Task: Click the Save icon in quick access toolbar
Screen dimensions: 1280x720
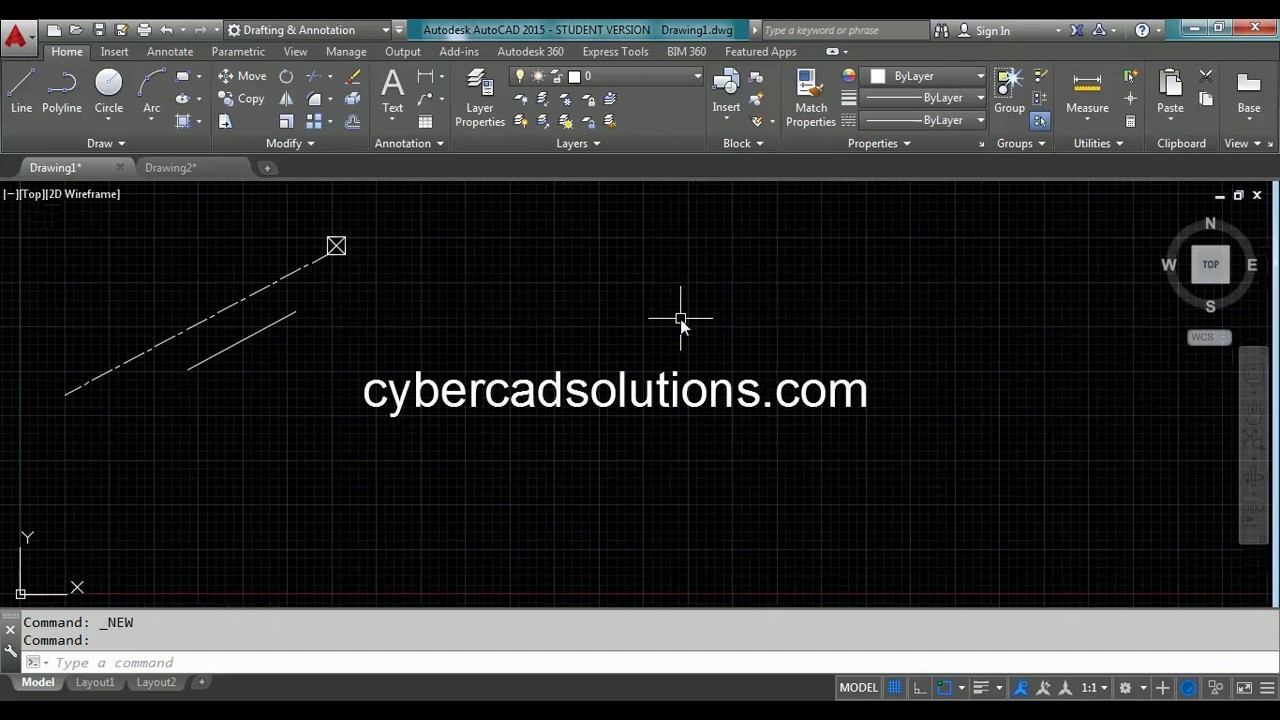Action: (99, 30)
